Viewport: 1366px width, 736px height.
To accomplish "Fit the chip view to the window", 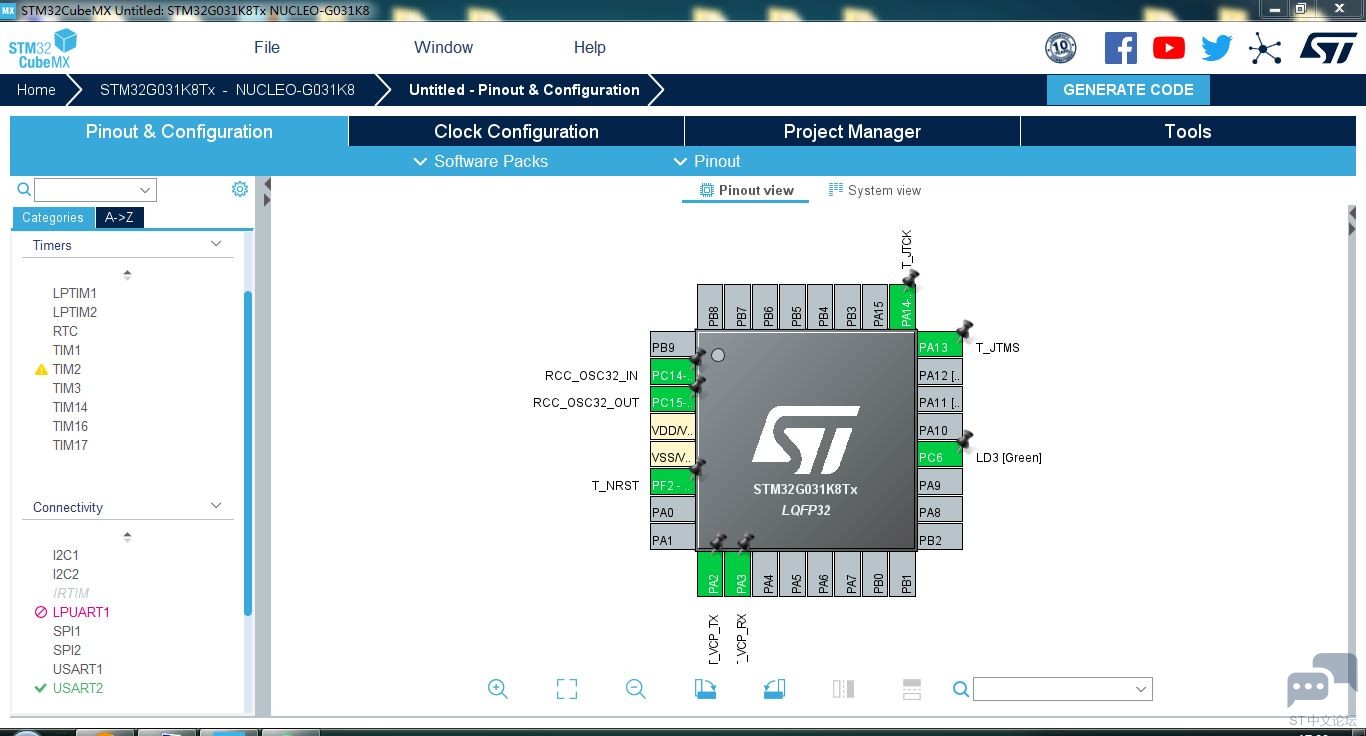I will tap(567, 688).
